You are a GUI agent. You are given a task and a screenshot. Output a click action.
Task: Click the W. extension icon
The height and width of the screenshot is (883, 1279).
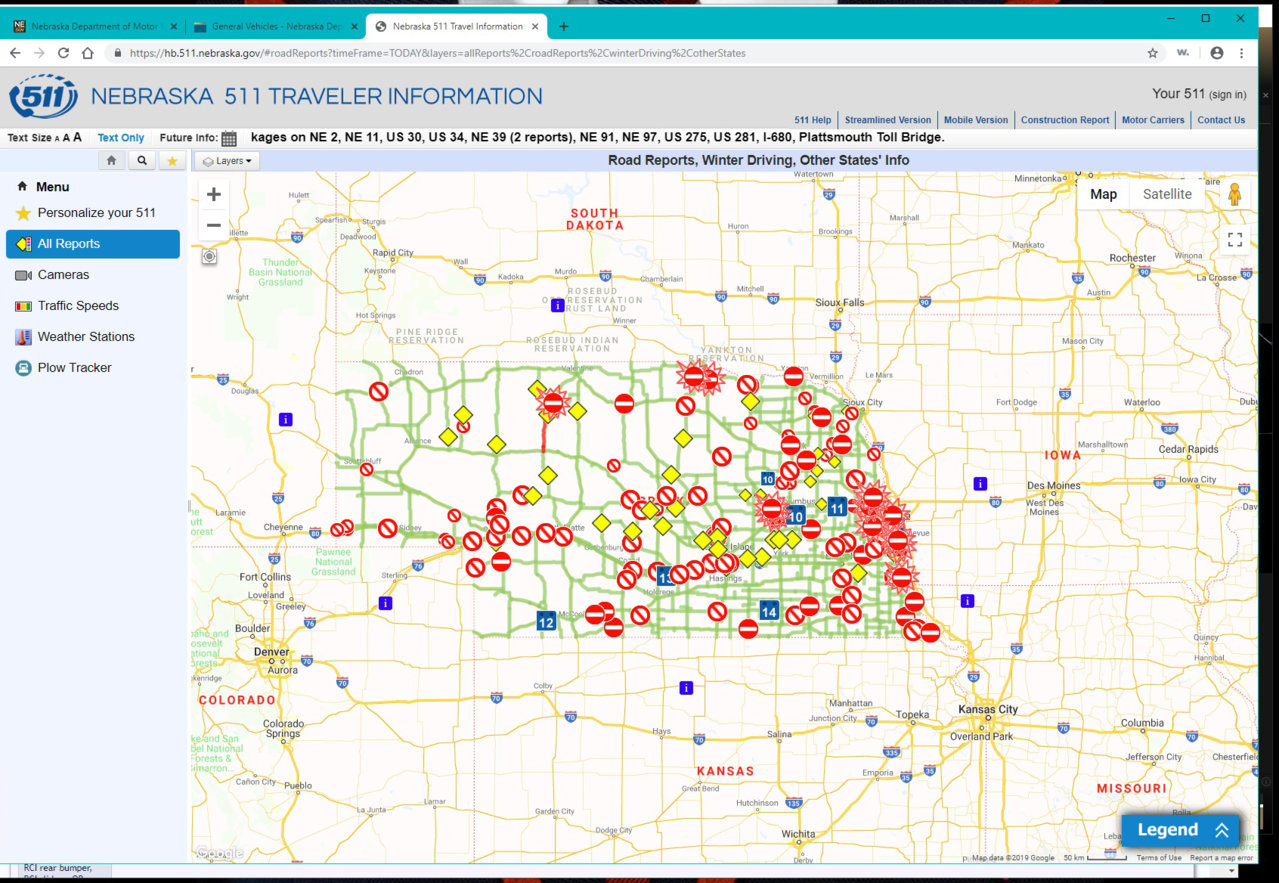click(1183, 53)
